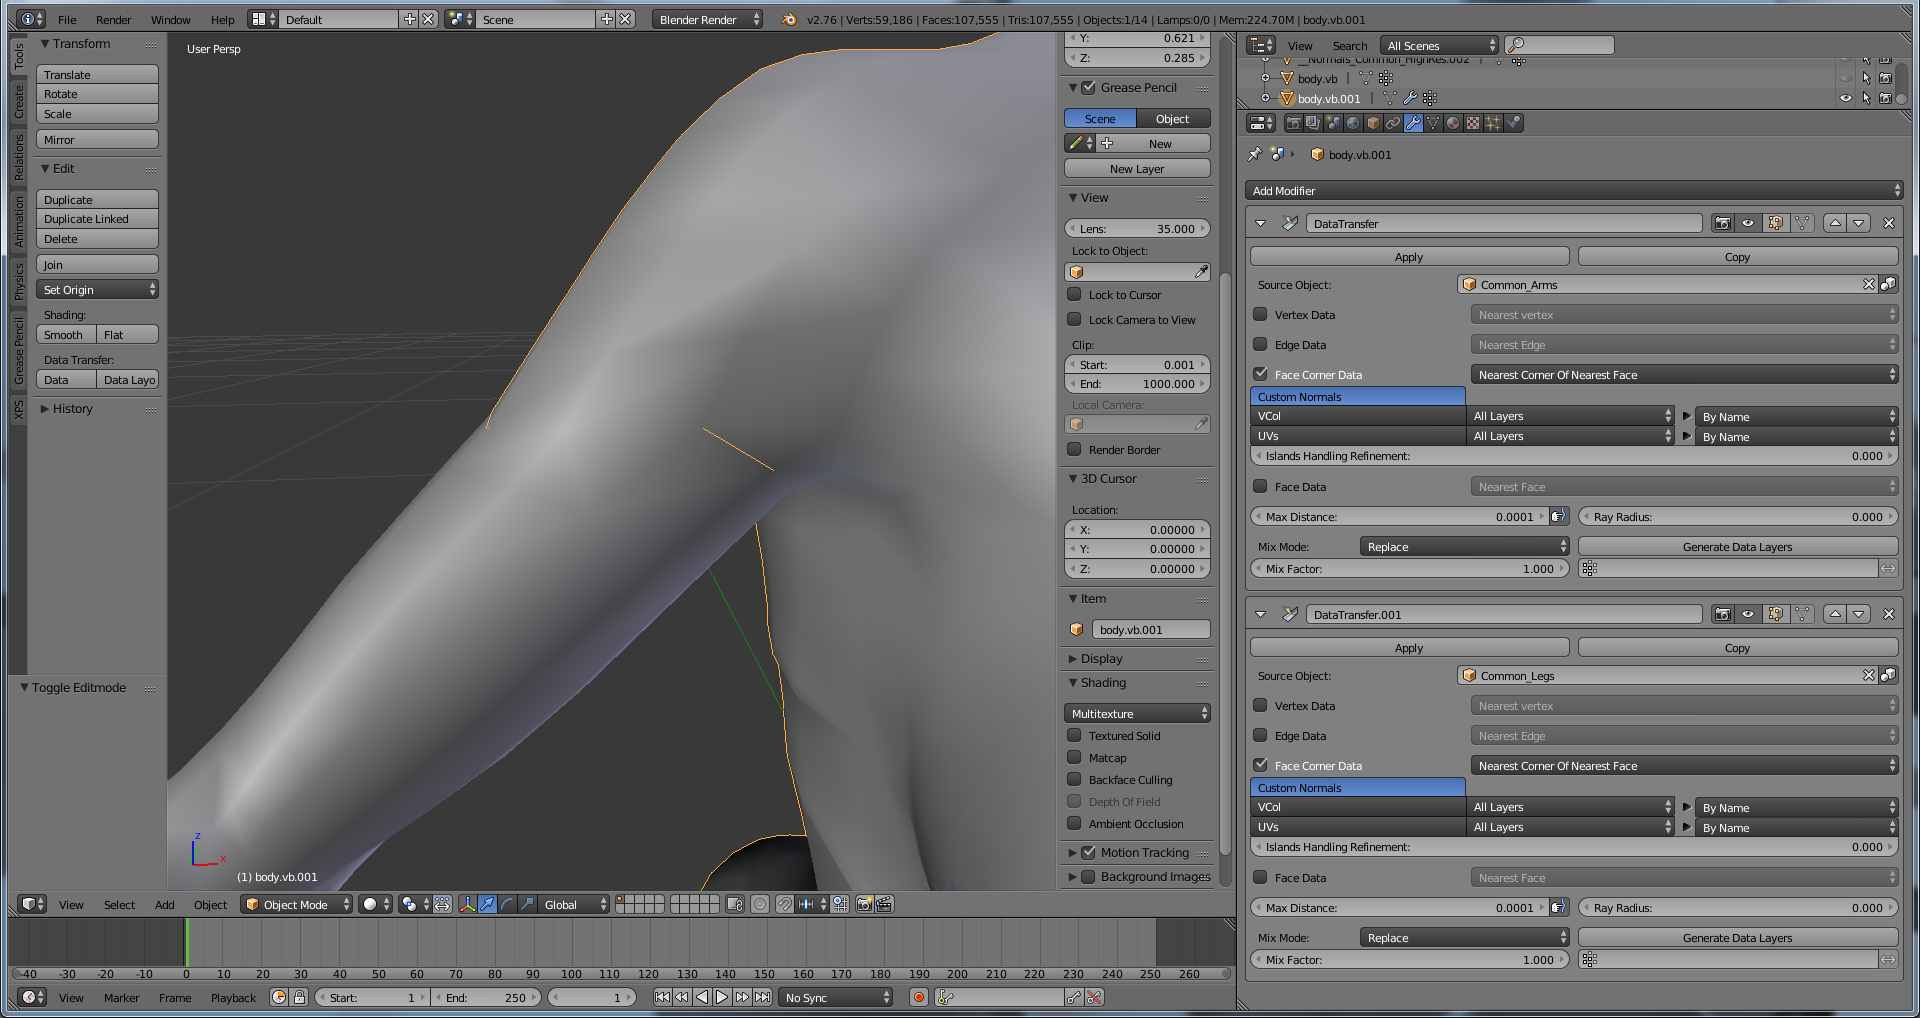Image resolution: width=1920 pixels, height=1018 pixels.
Task: Open the Texture properties checker tab
Action: coord(1473,123)
